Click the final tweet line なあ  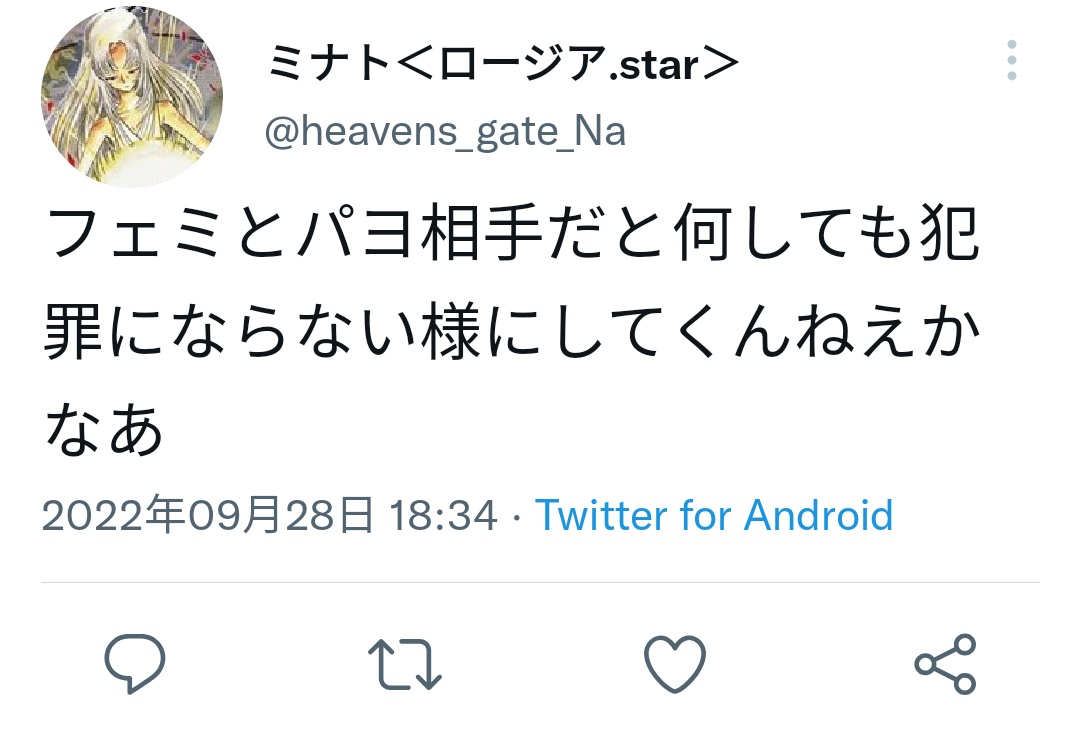point(104,430)
